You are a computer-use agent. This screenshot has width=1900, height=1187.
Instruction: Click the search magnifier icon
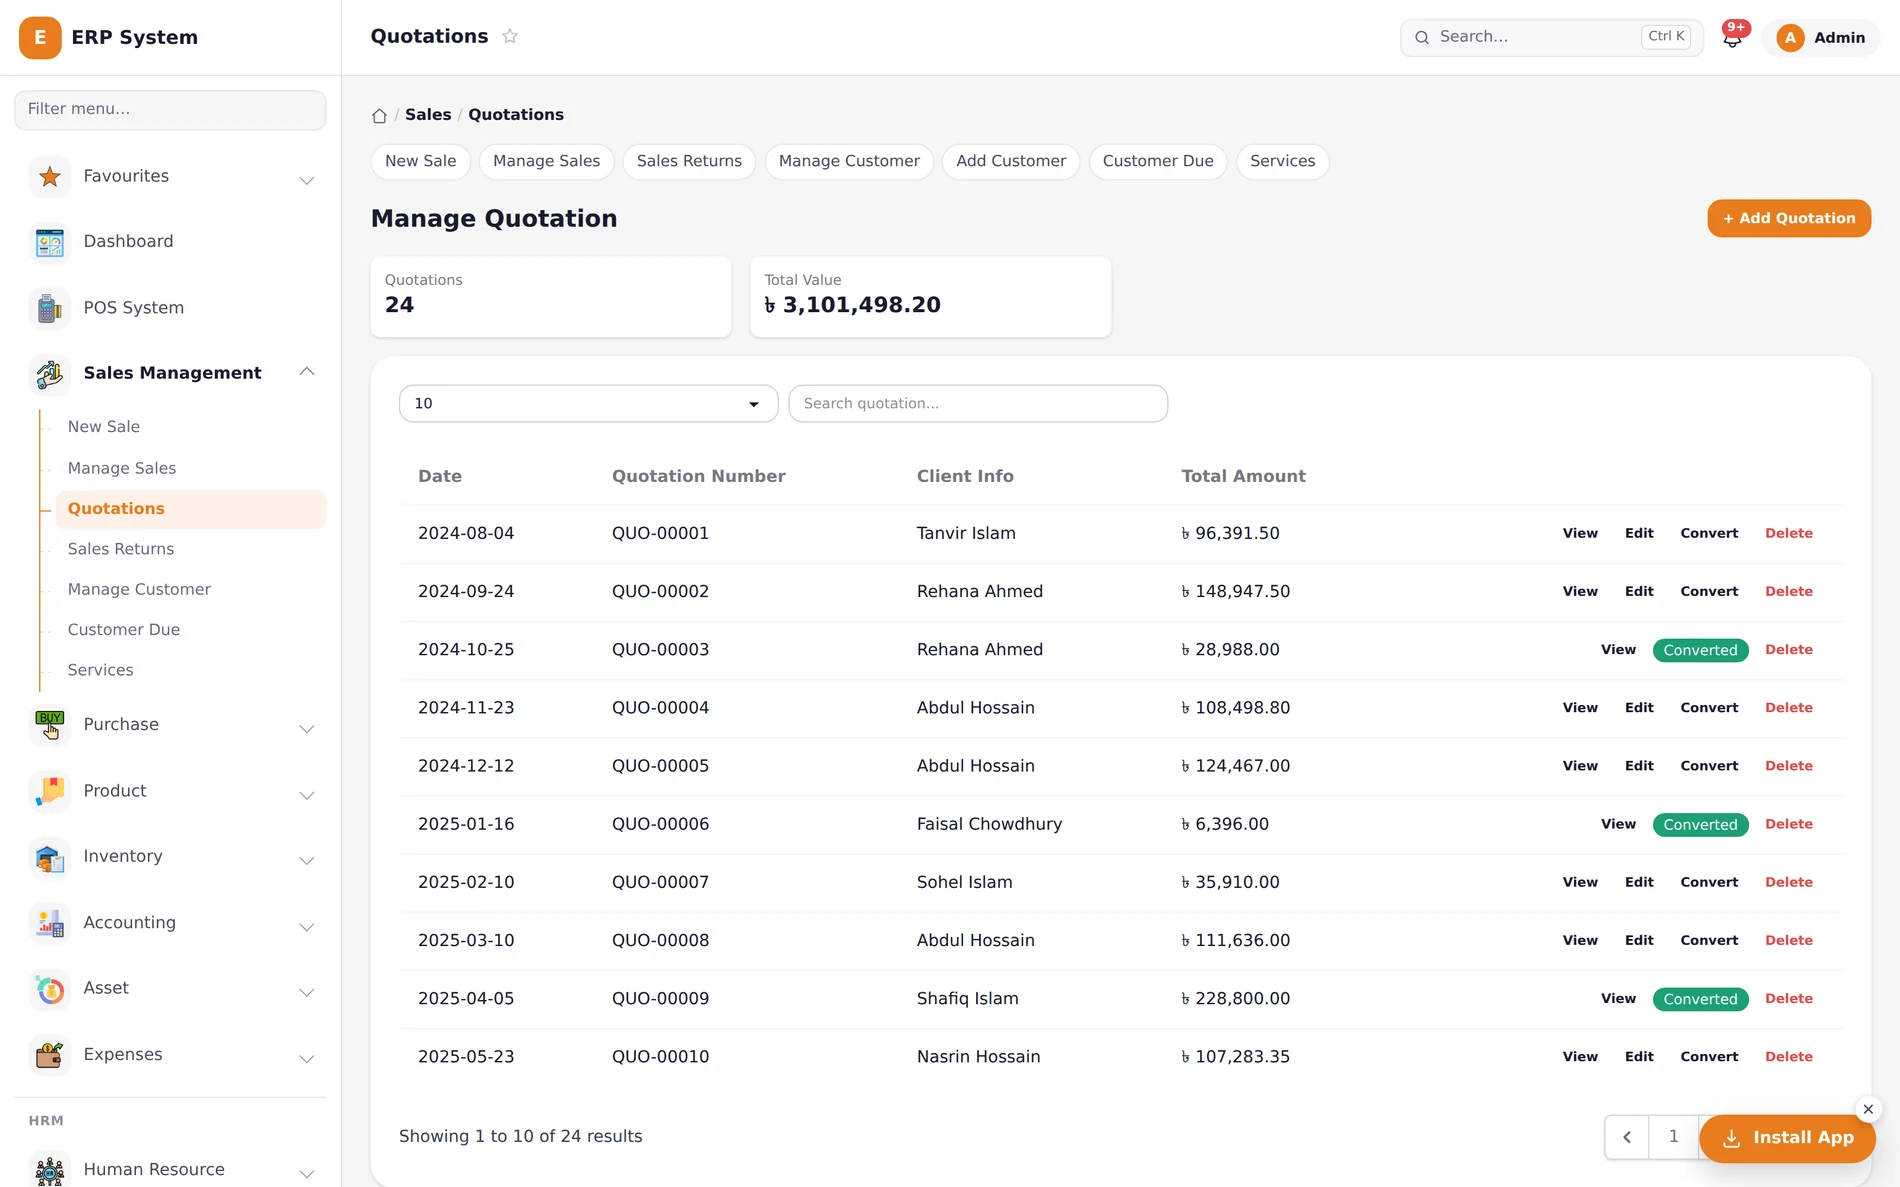pos(1422,37)
